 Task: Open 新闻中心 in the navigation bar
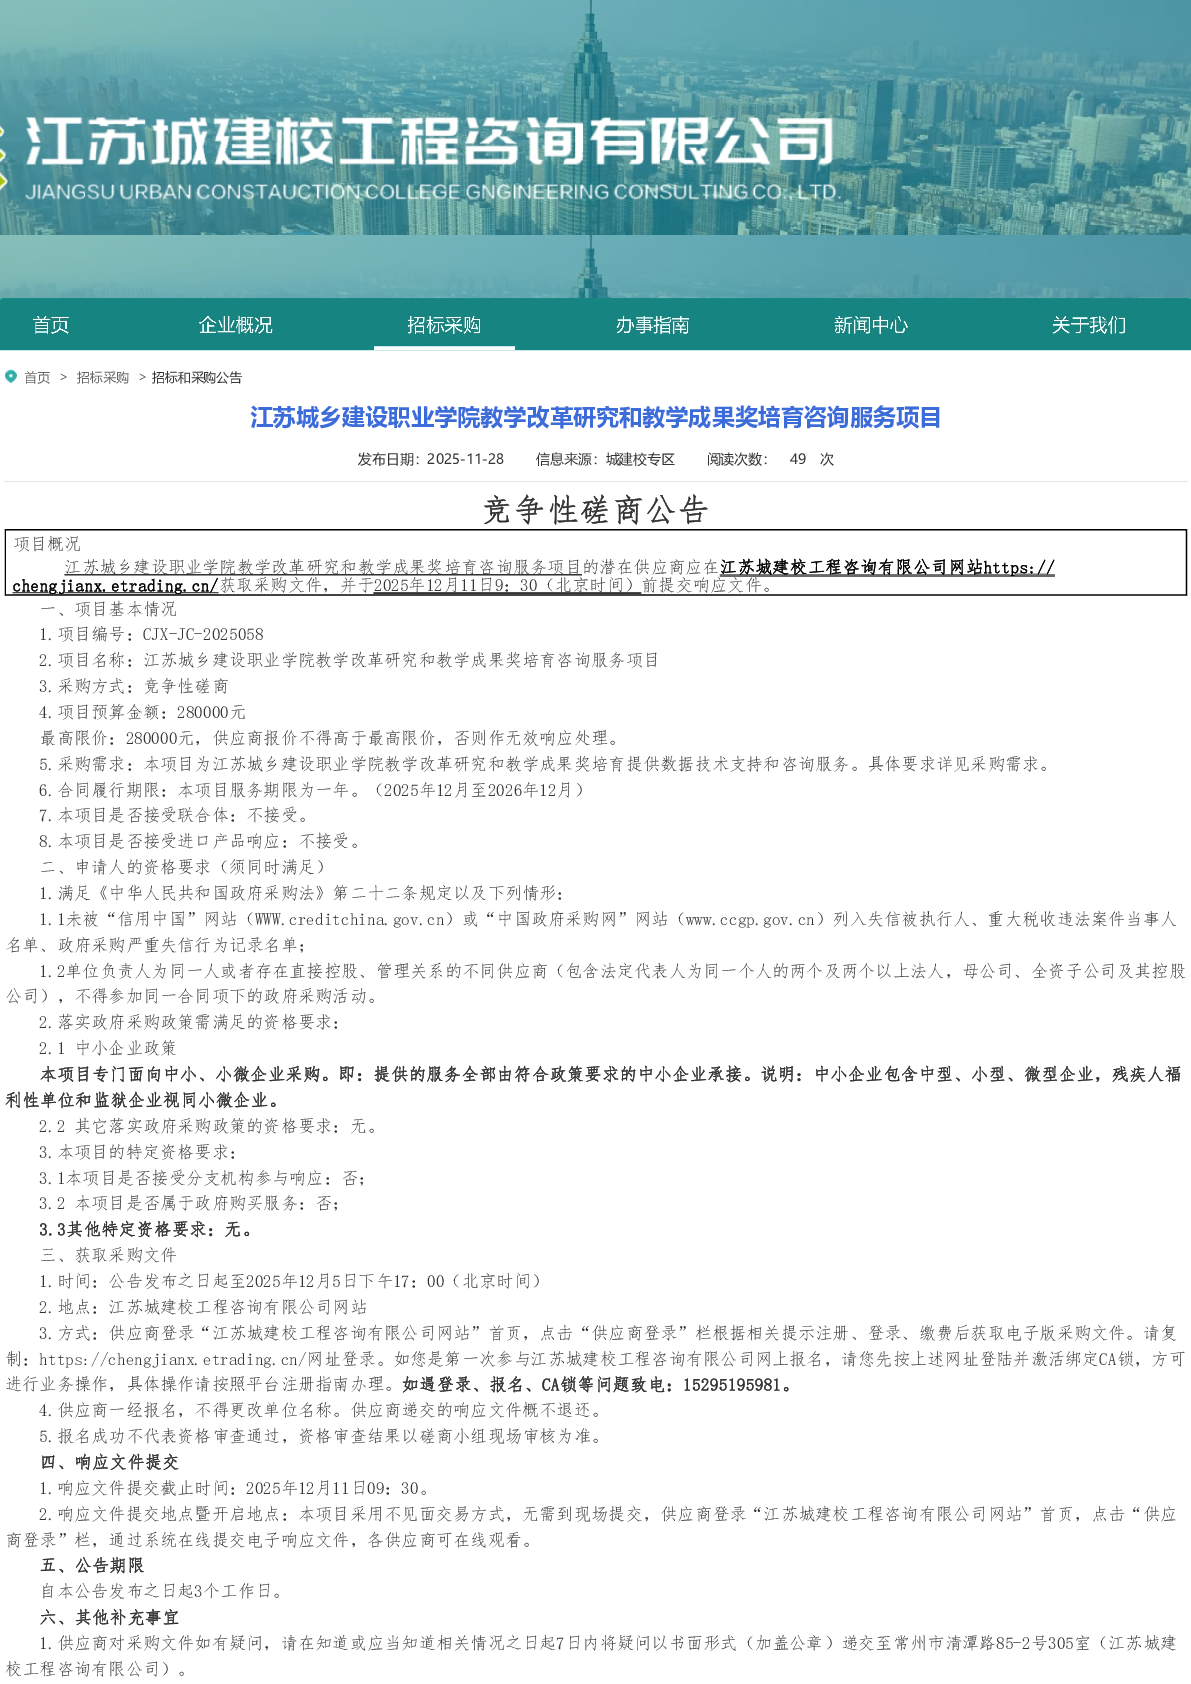tap(870, 325)
